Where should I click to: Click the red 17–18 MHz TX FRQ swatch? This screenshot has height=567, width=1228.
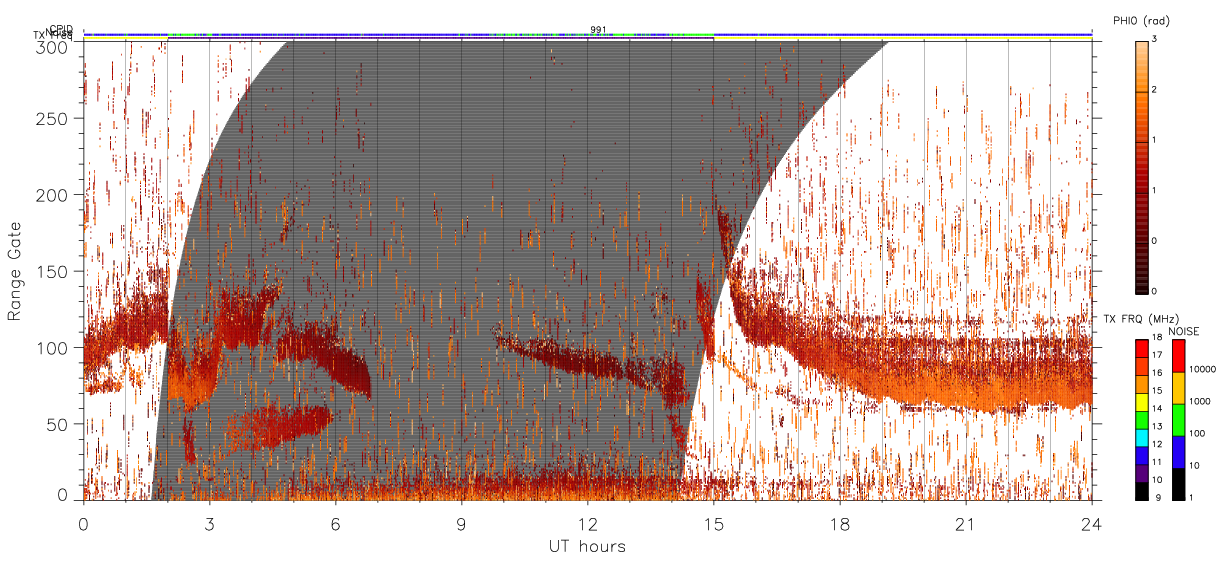(x=1141, y=348)
